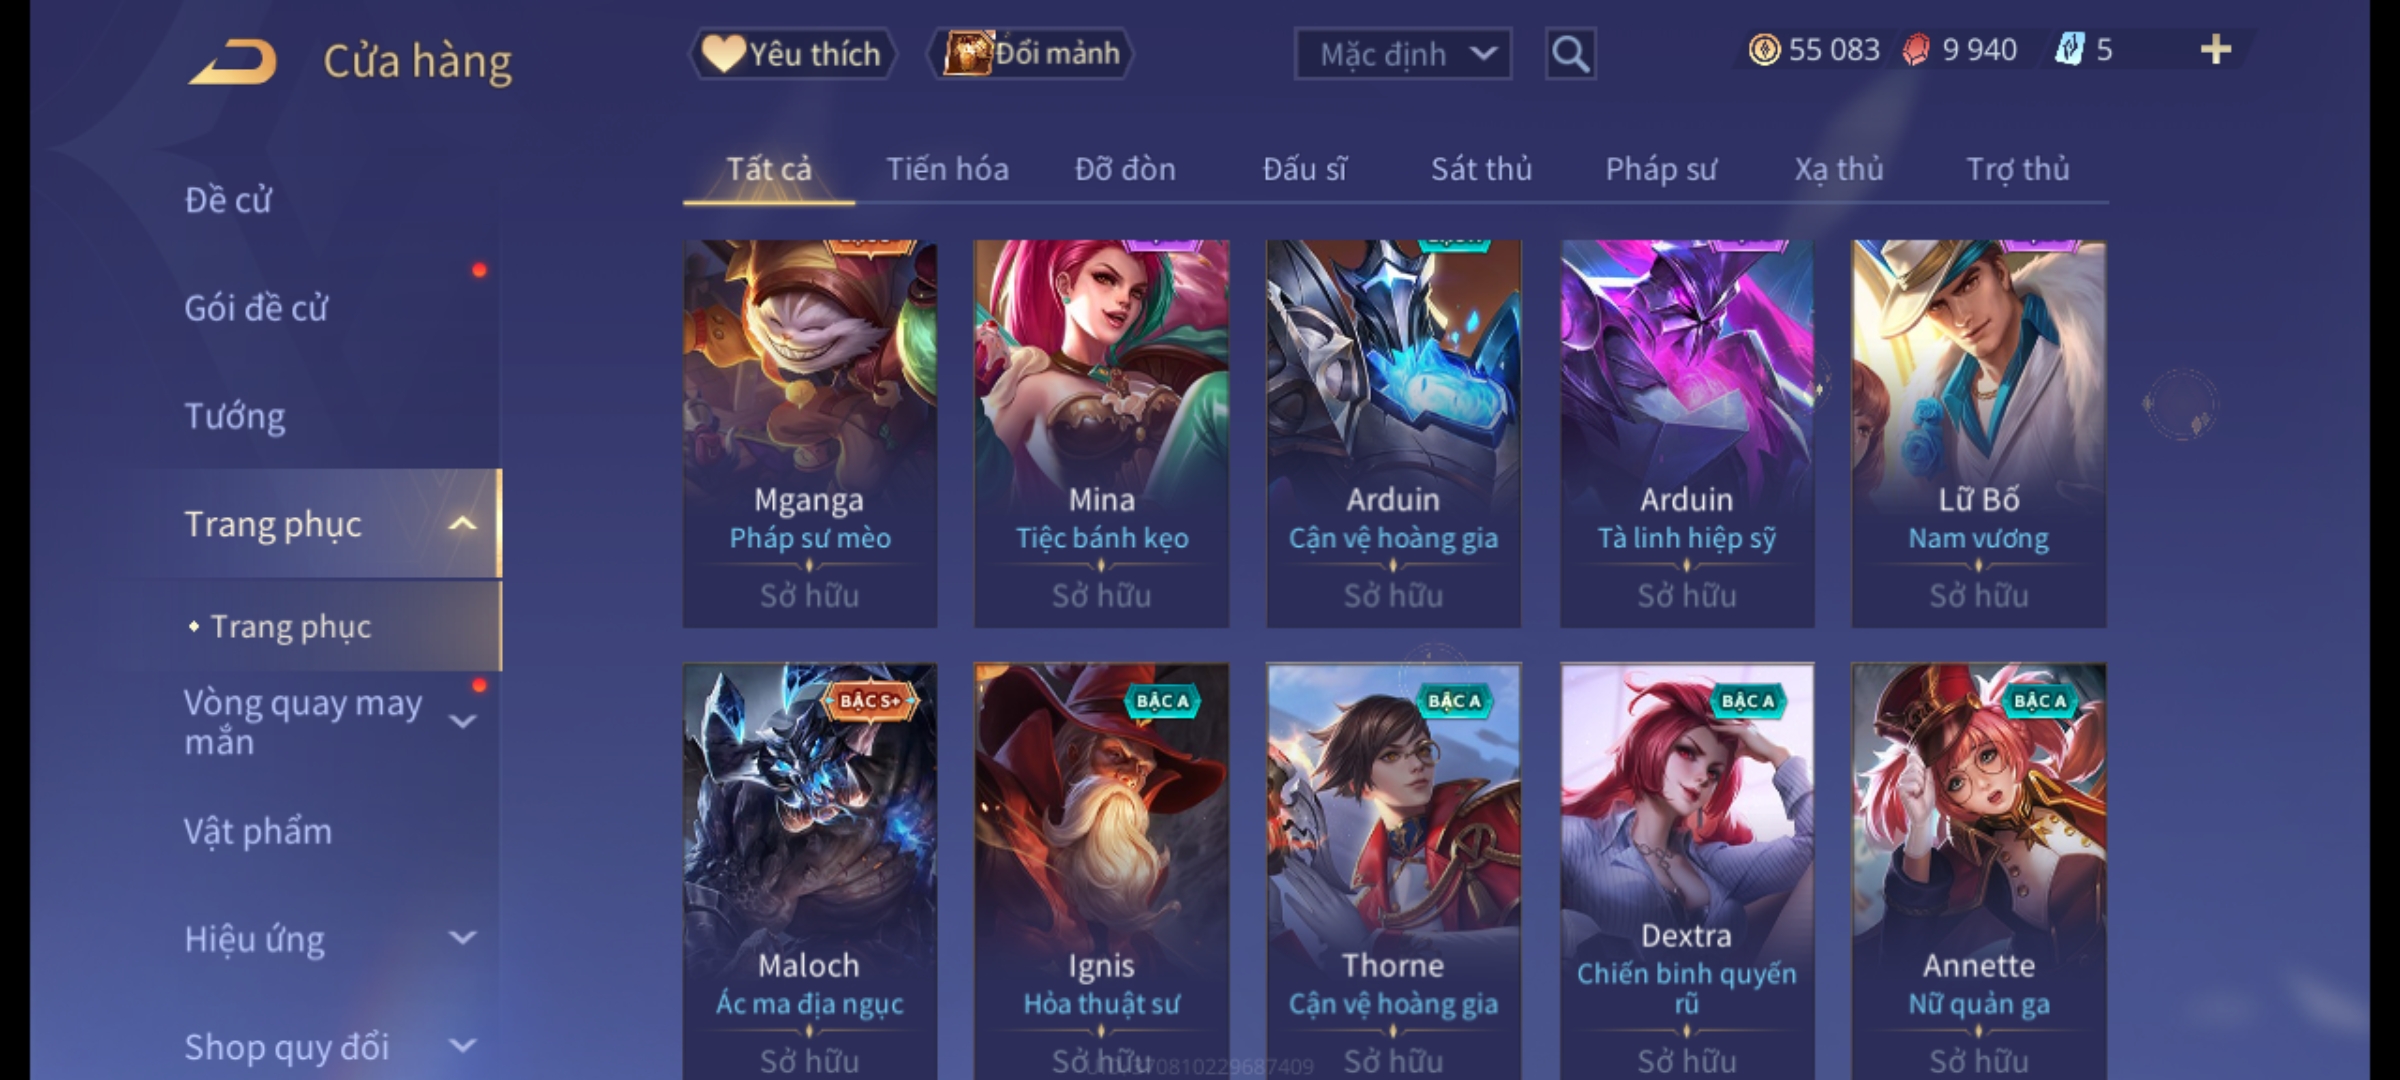Click the plus icon to add currency
Screen dimensions: 2400x1080
(x=2216, y=50)
